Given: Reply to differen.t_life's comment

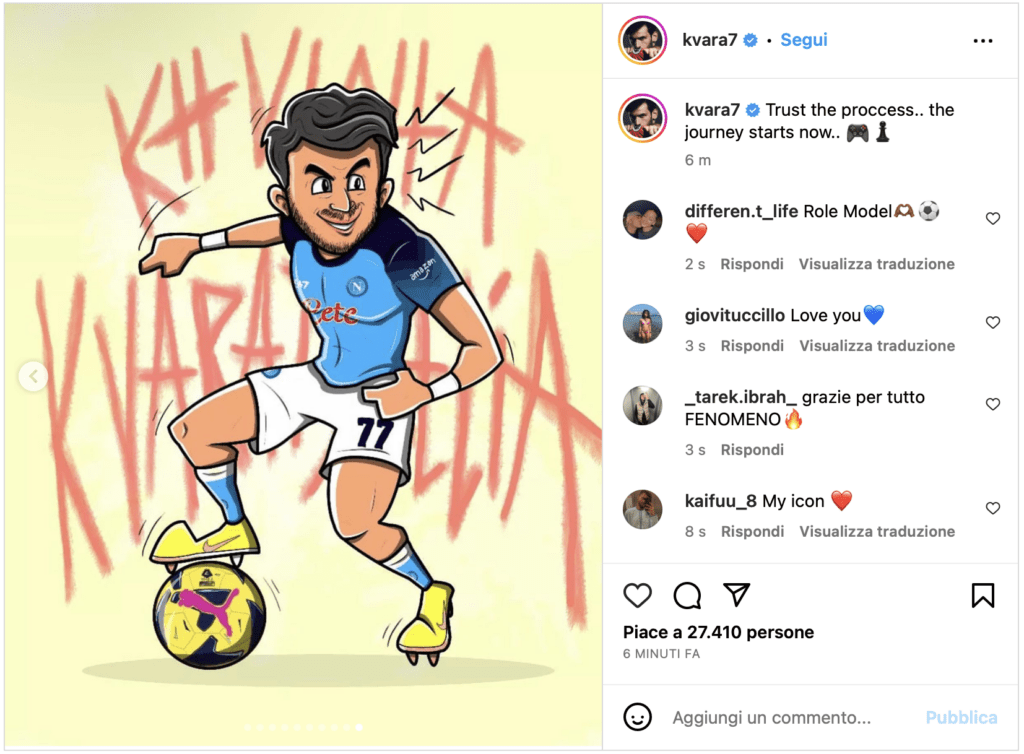Looking at the screenshot, I should [x=752, y=264].
